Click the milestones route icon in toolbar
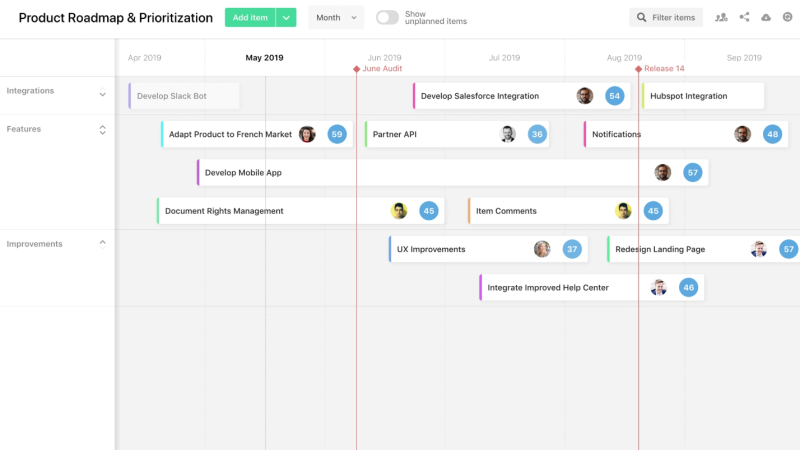Screen dimensions: 800x450 tap(721, 18)
